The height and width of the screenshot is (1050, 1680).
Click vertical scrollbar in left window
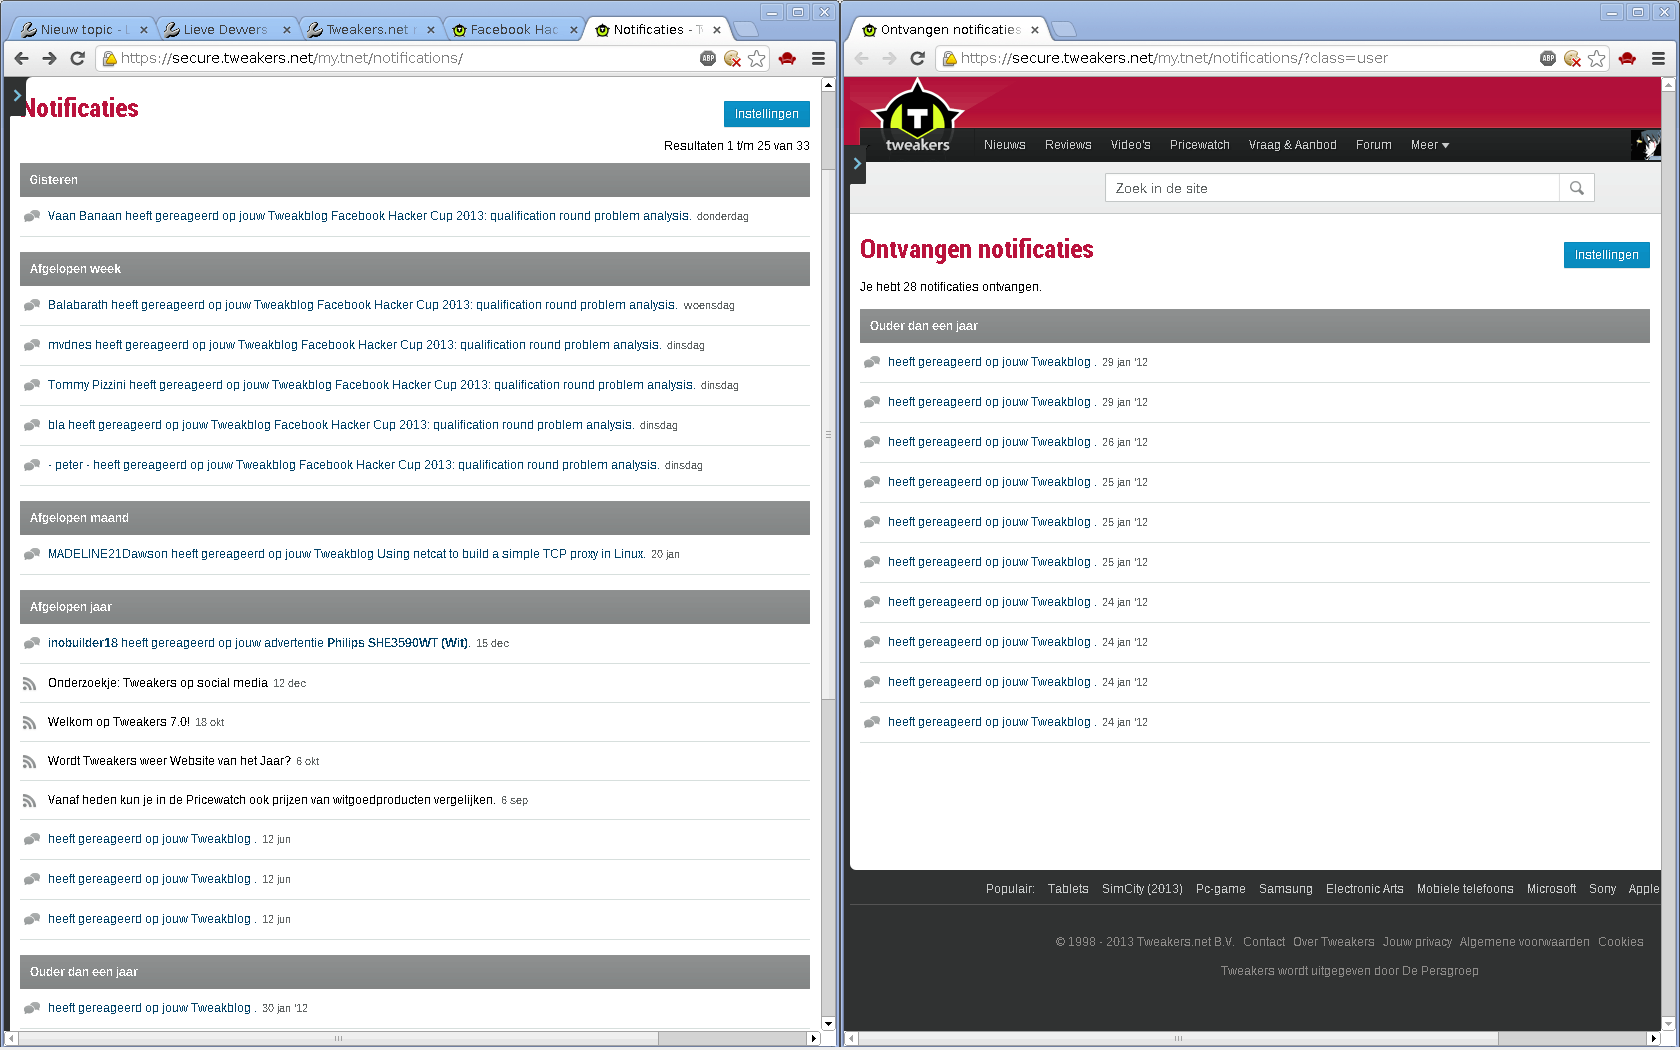[828, 435]
